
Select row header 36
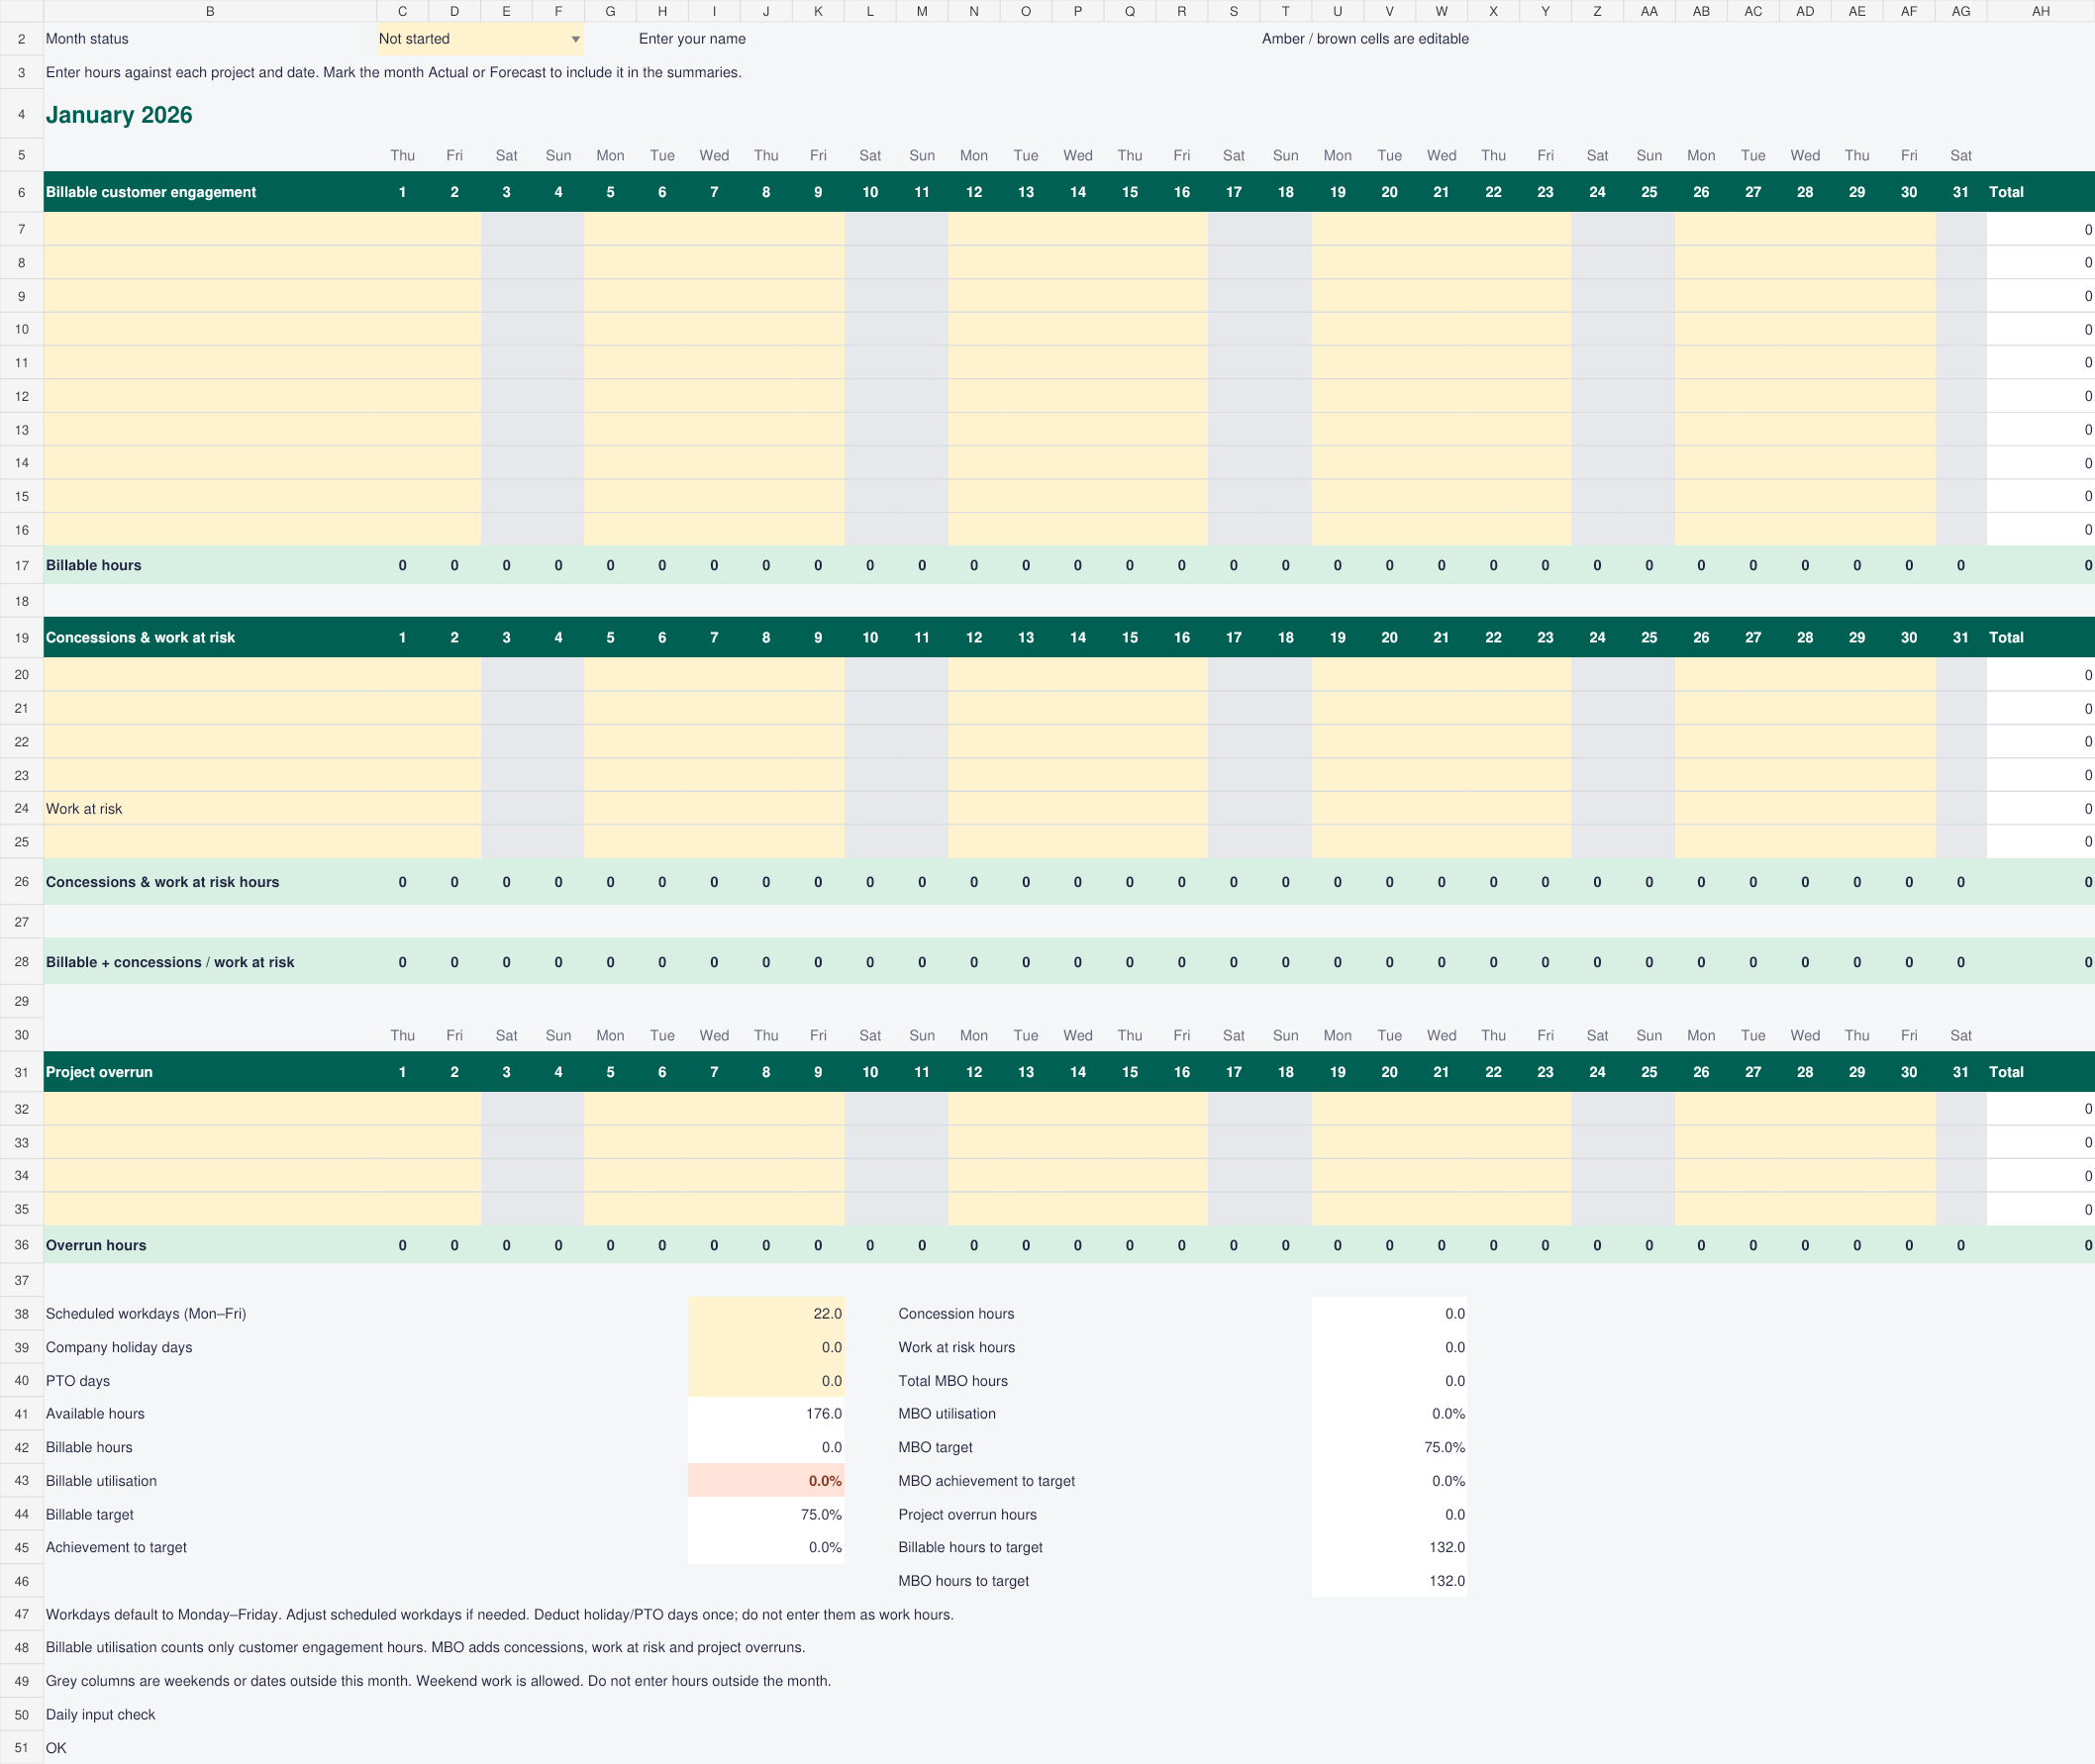[21, 1245]
